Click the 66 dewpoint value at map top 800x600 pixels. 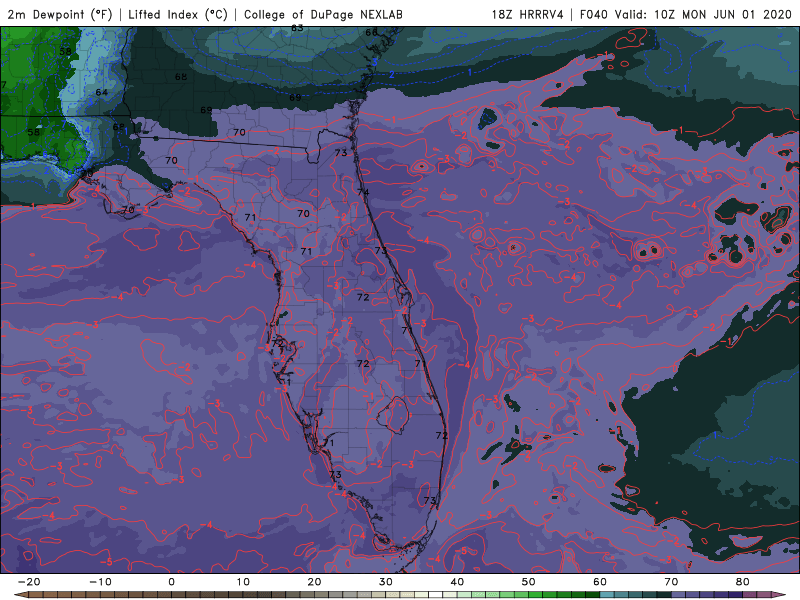371,32
